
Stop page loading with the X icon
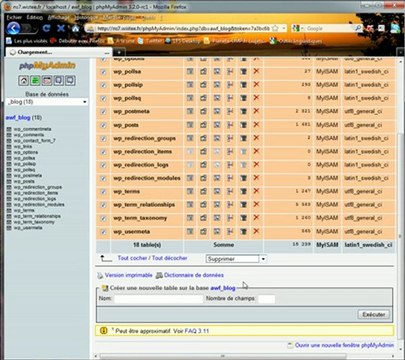pos(61,28)
